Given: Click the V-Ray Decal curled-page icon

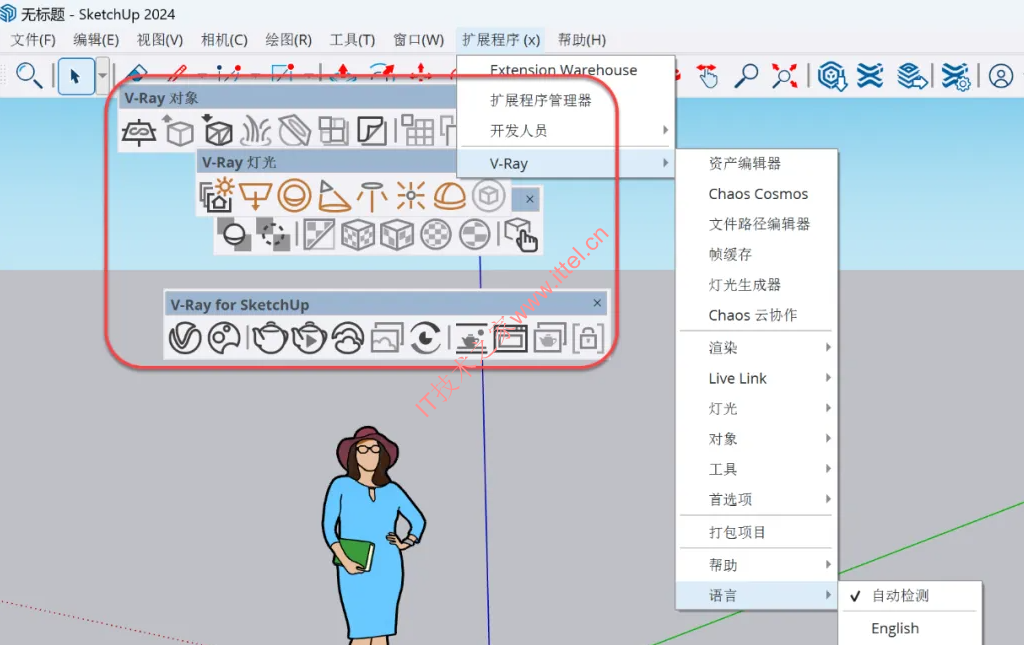Looking at the screenshot, I should pos(372,131).
